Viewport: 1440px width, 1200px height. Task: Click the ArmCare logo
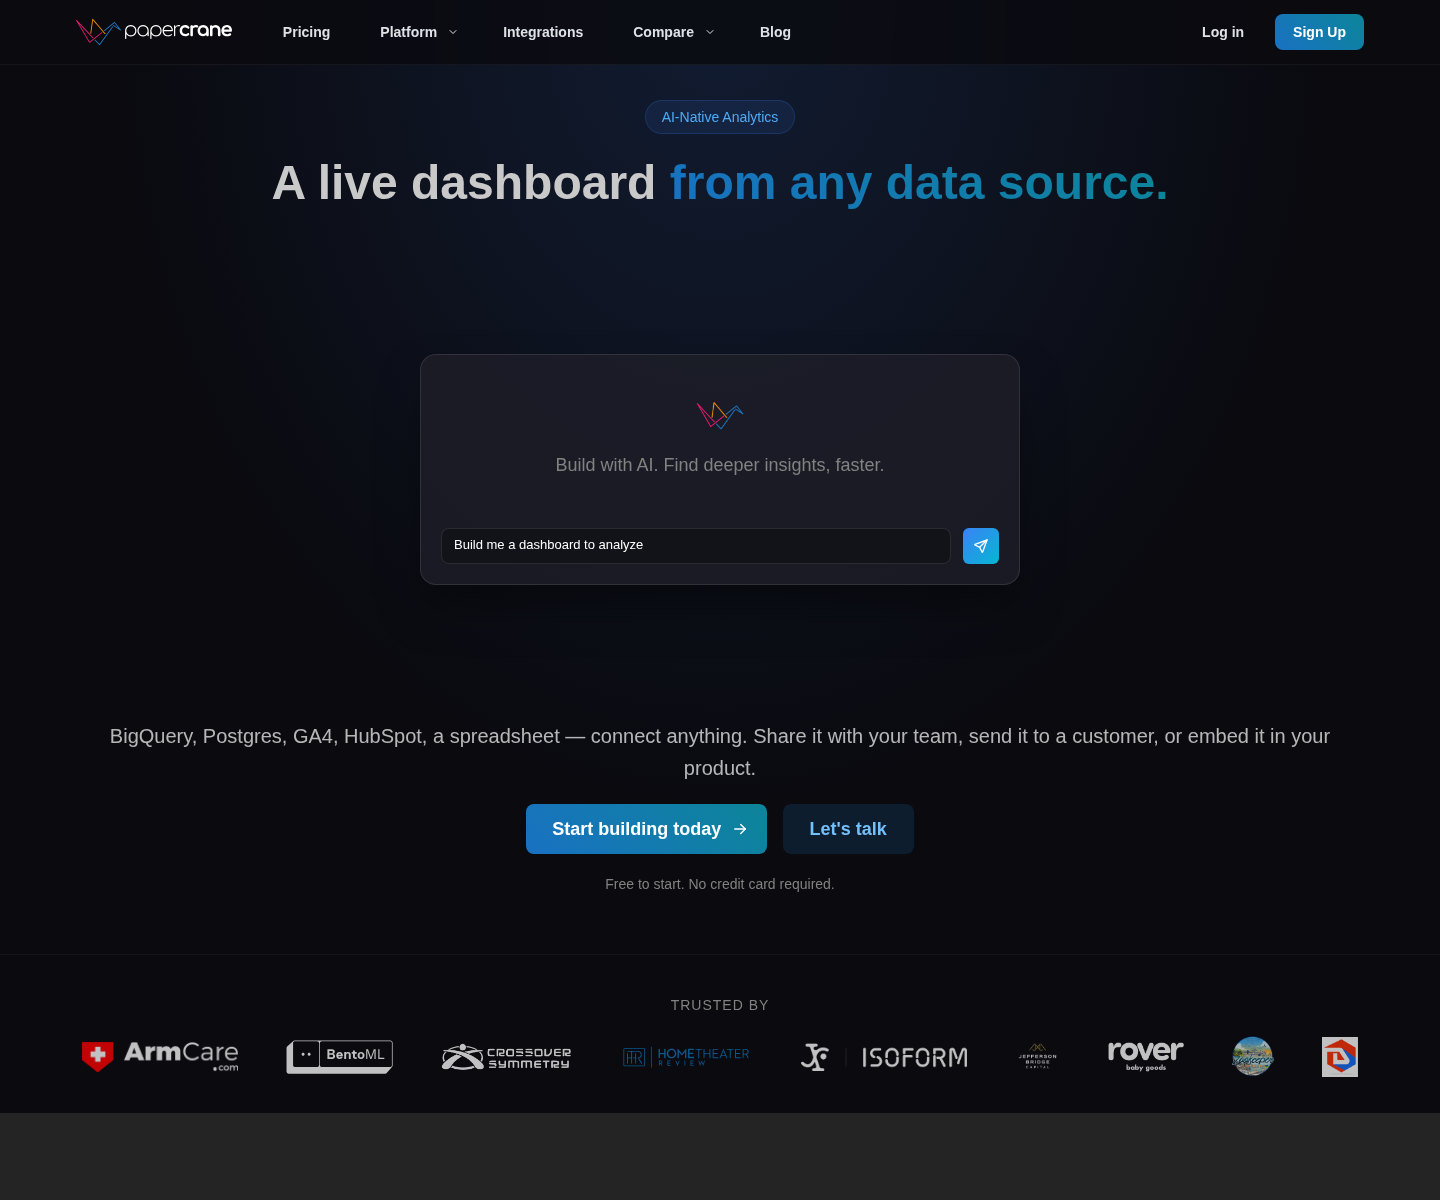[x=160, y=1057]
